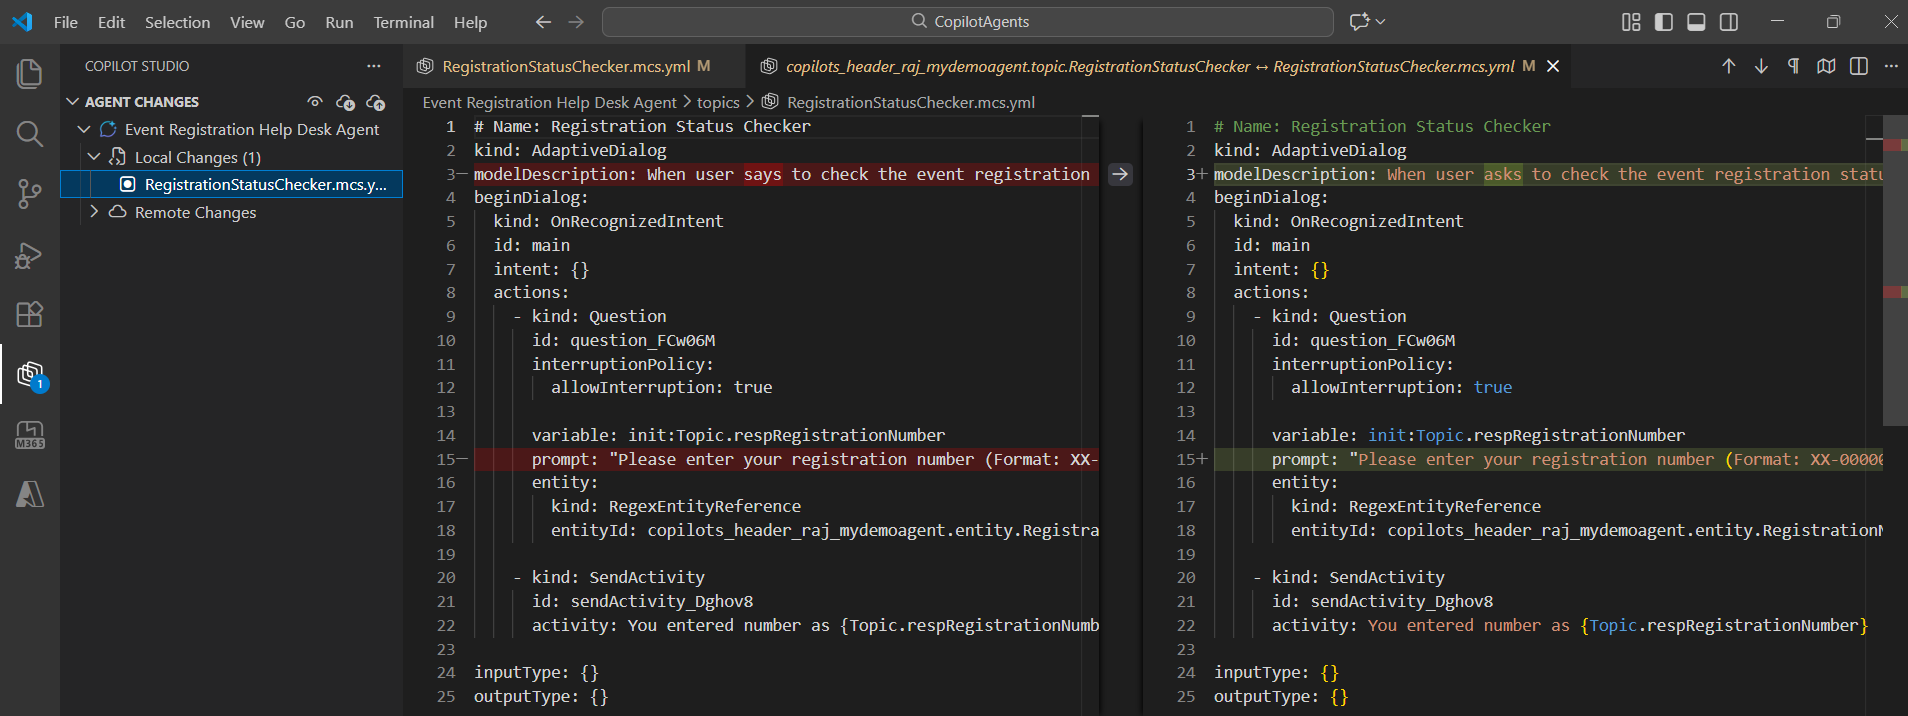Switch to the first RegistrationStatusChecker.mcs.yml tab
1908x716 pixels.
566,66
